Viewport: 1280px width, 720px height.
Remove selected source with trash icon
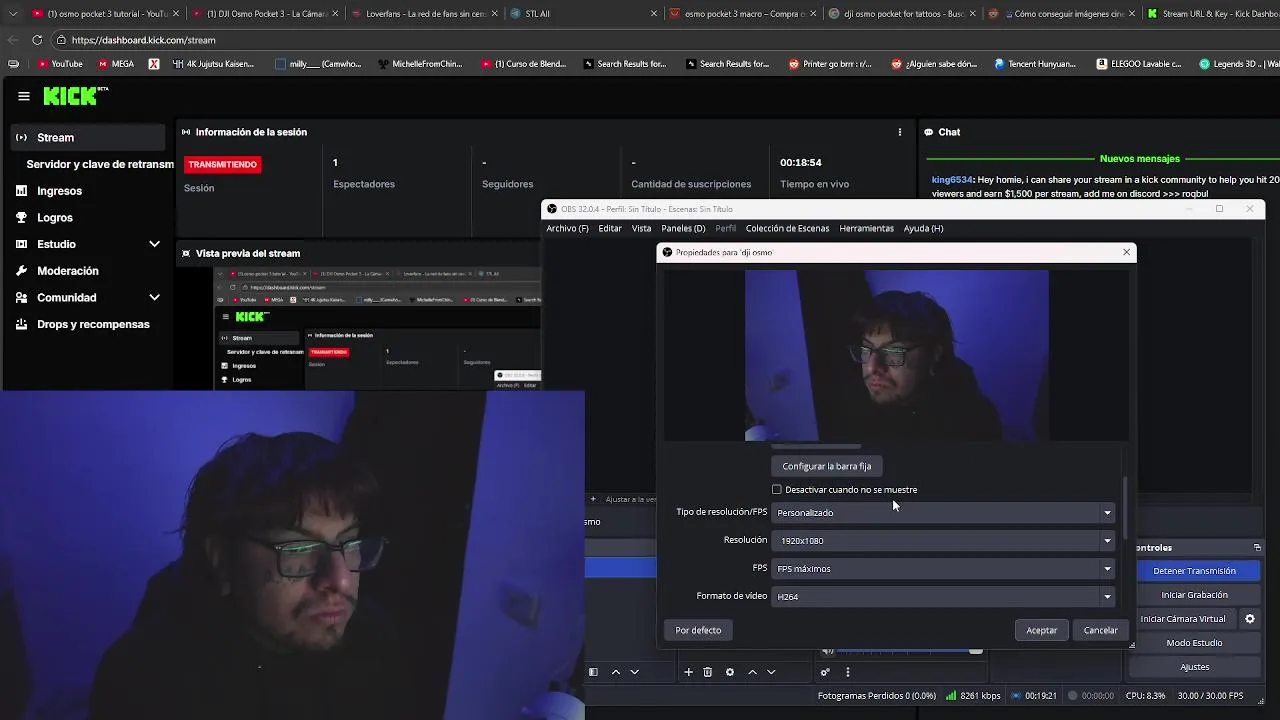click(x=708, y=672)
